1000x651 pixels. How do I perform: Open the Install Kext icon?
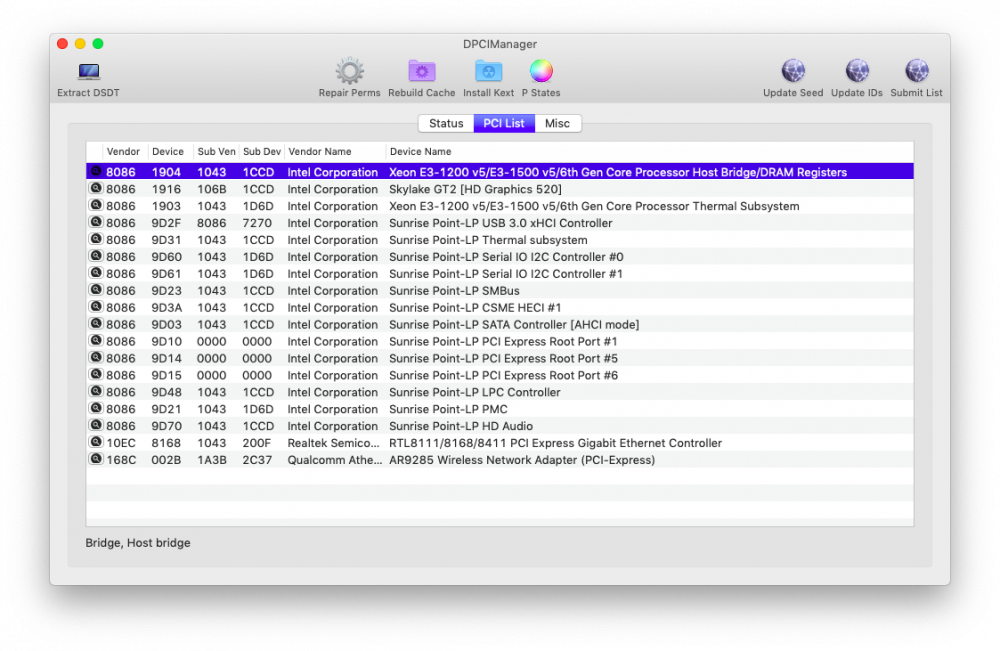coord(489,71)
